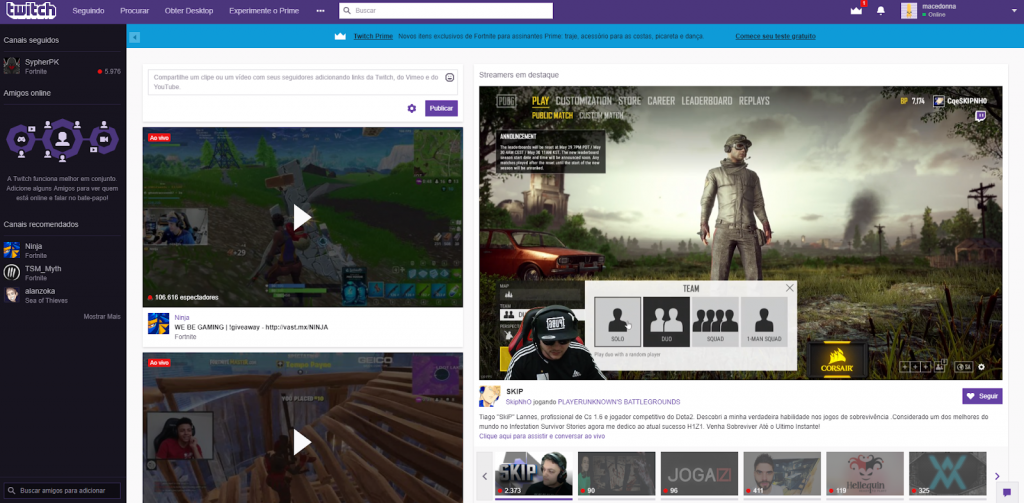Open recommended channel alanzoka
Image resolution: width=1024 pixels, height=503 pixels.
62,295
